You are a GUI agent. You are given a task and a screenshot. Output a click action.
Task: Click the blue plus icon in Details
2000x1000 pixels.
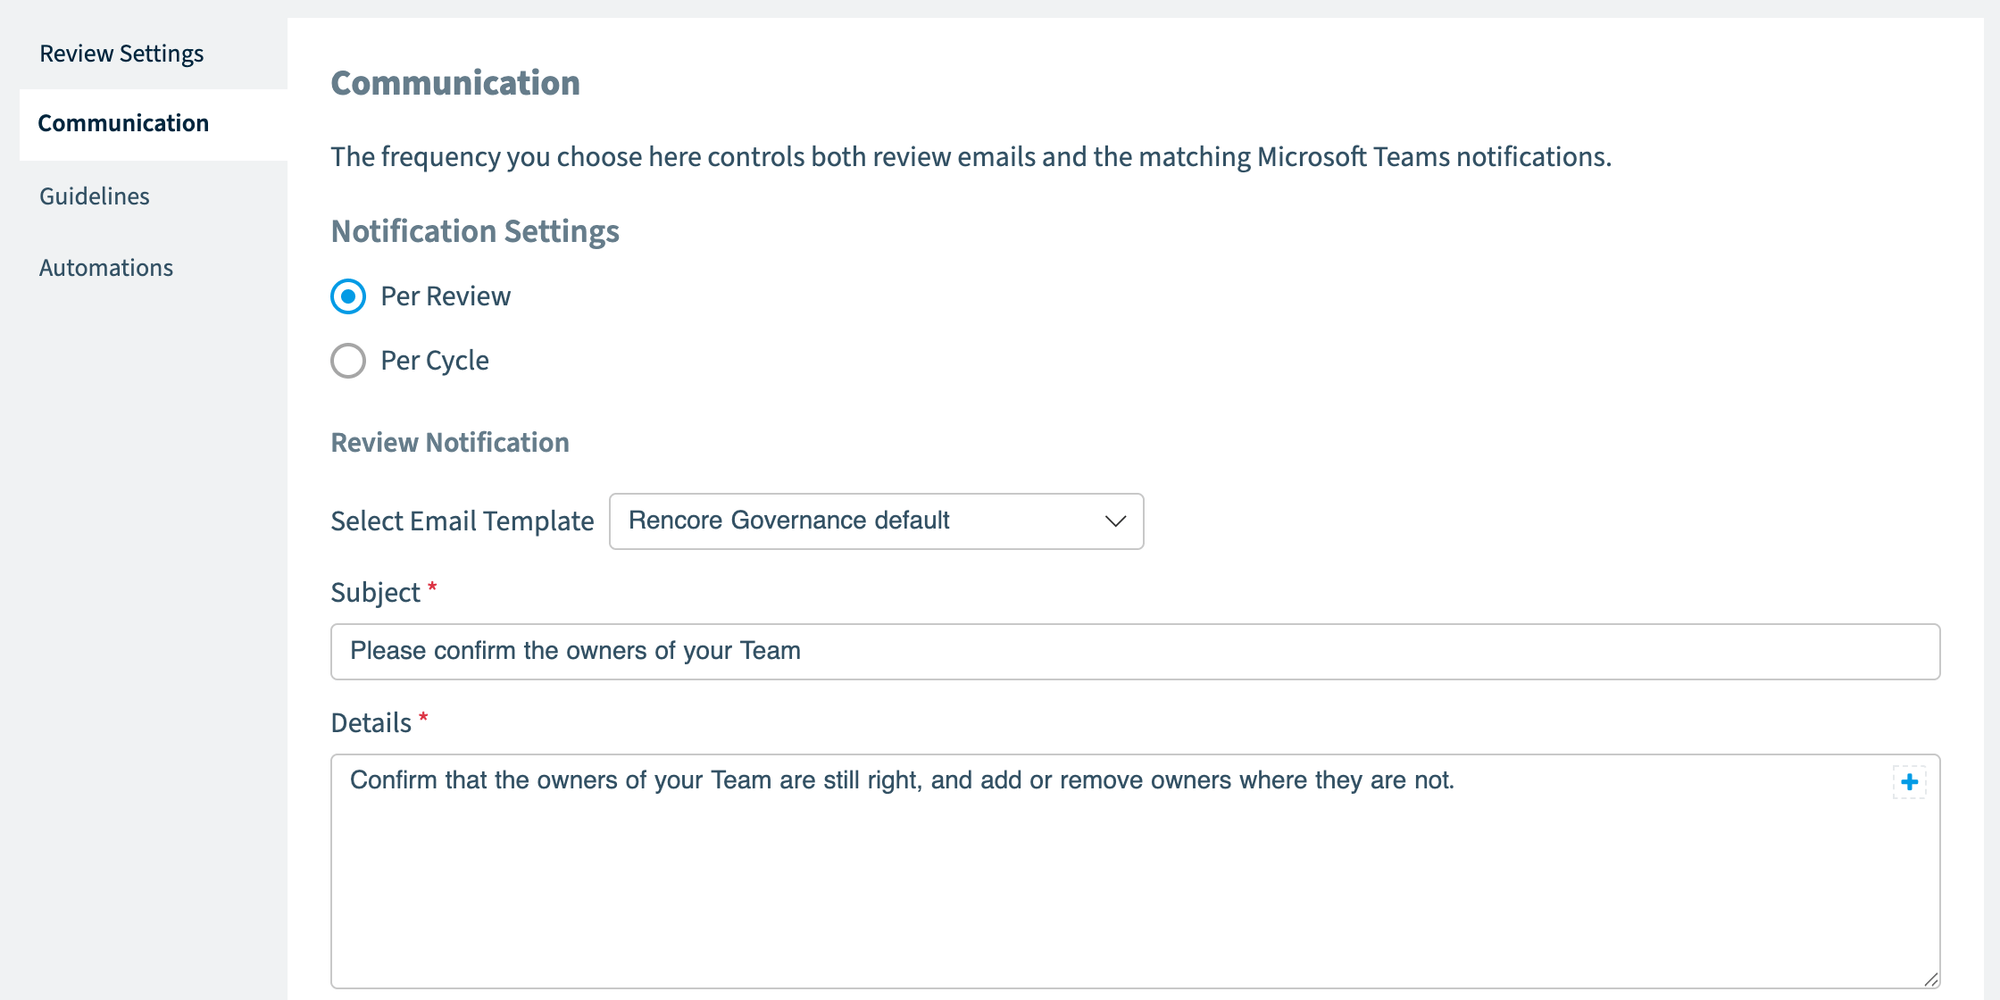(1909, 782)
